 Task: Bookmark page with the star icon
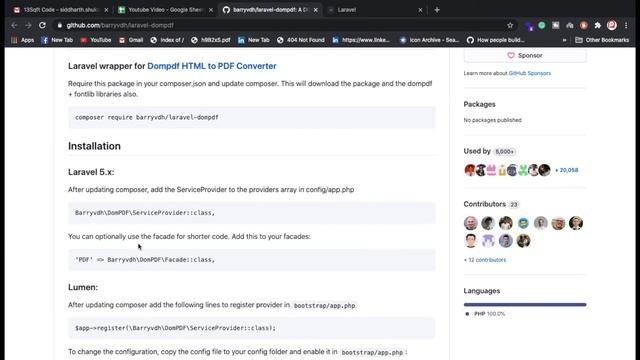[x=510, y=25]
